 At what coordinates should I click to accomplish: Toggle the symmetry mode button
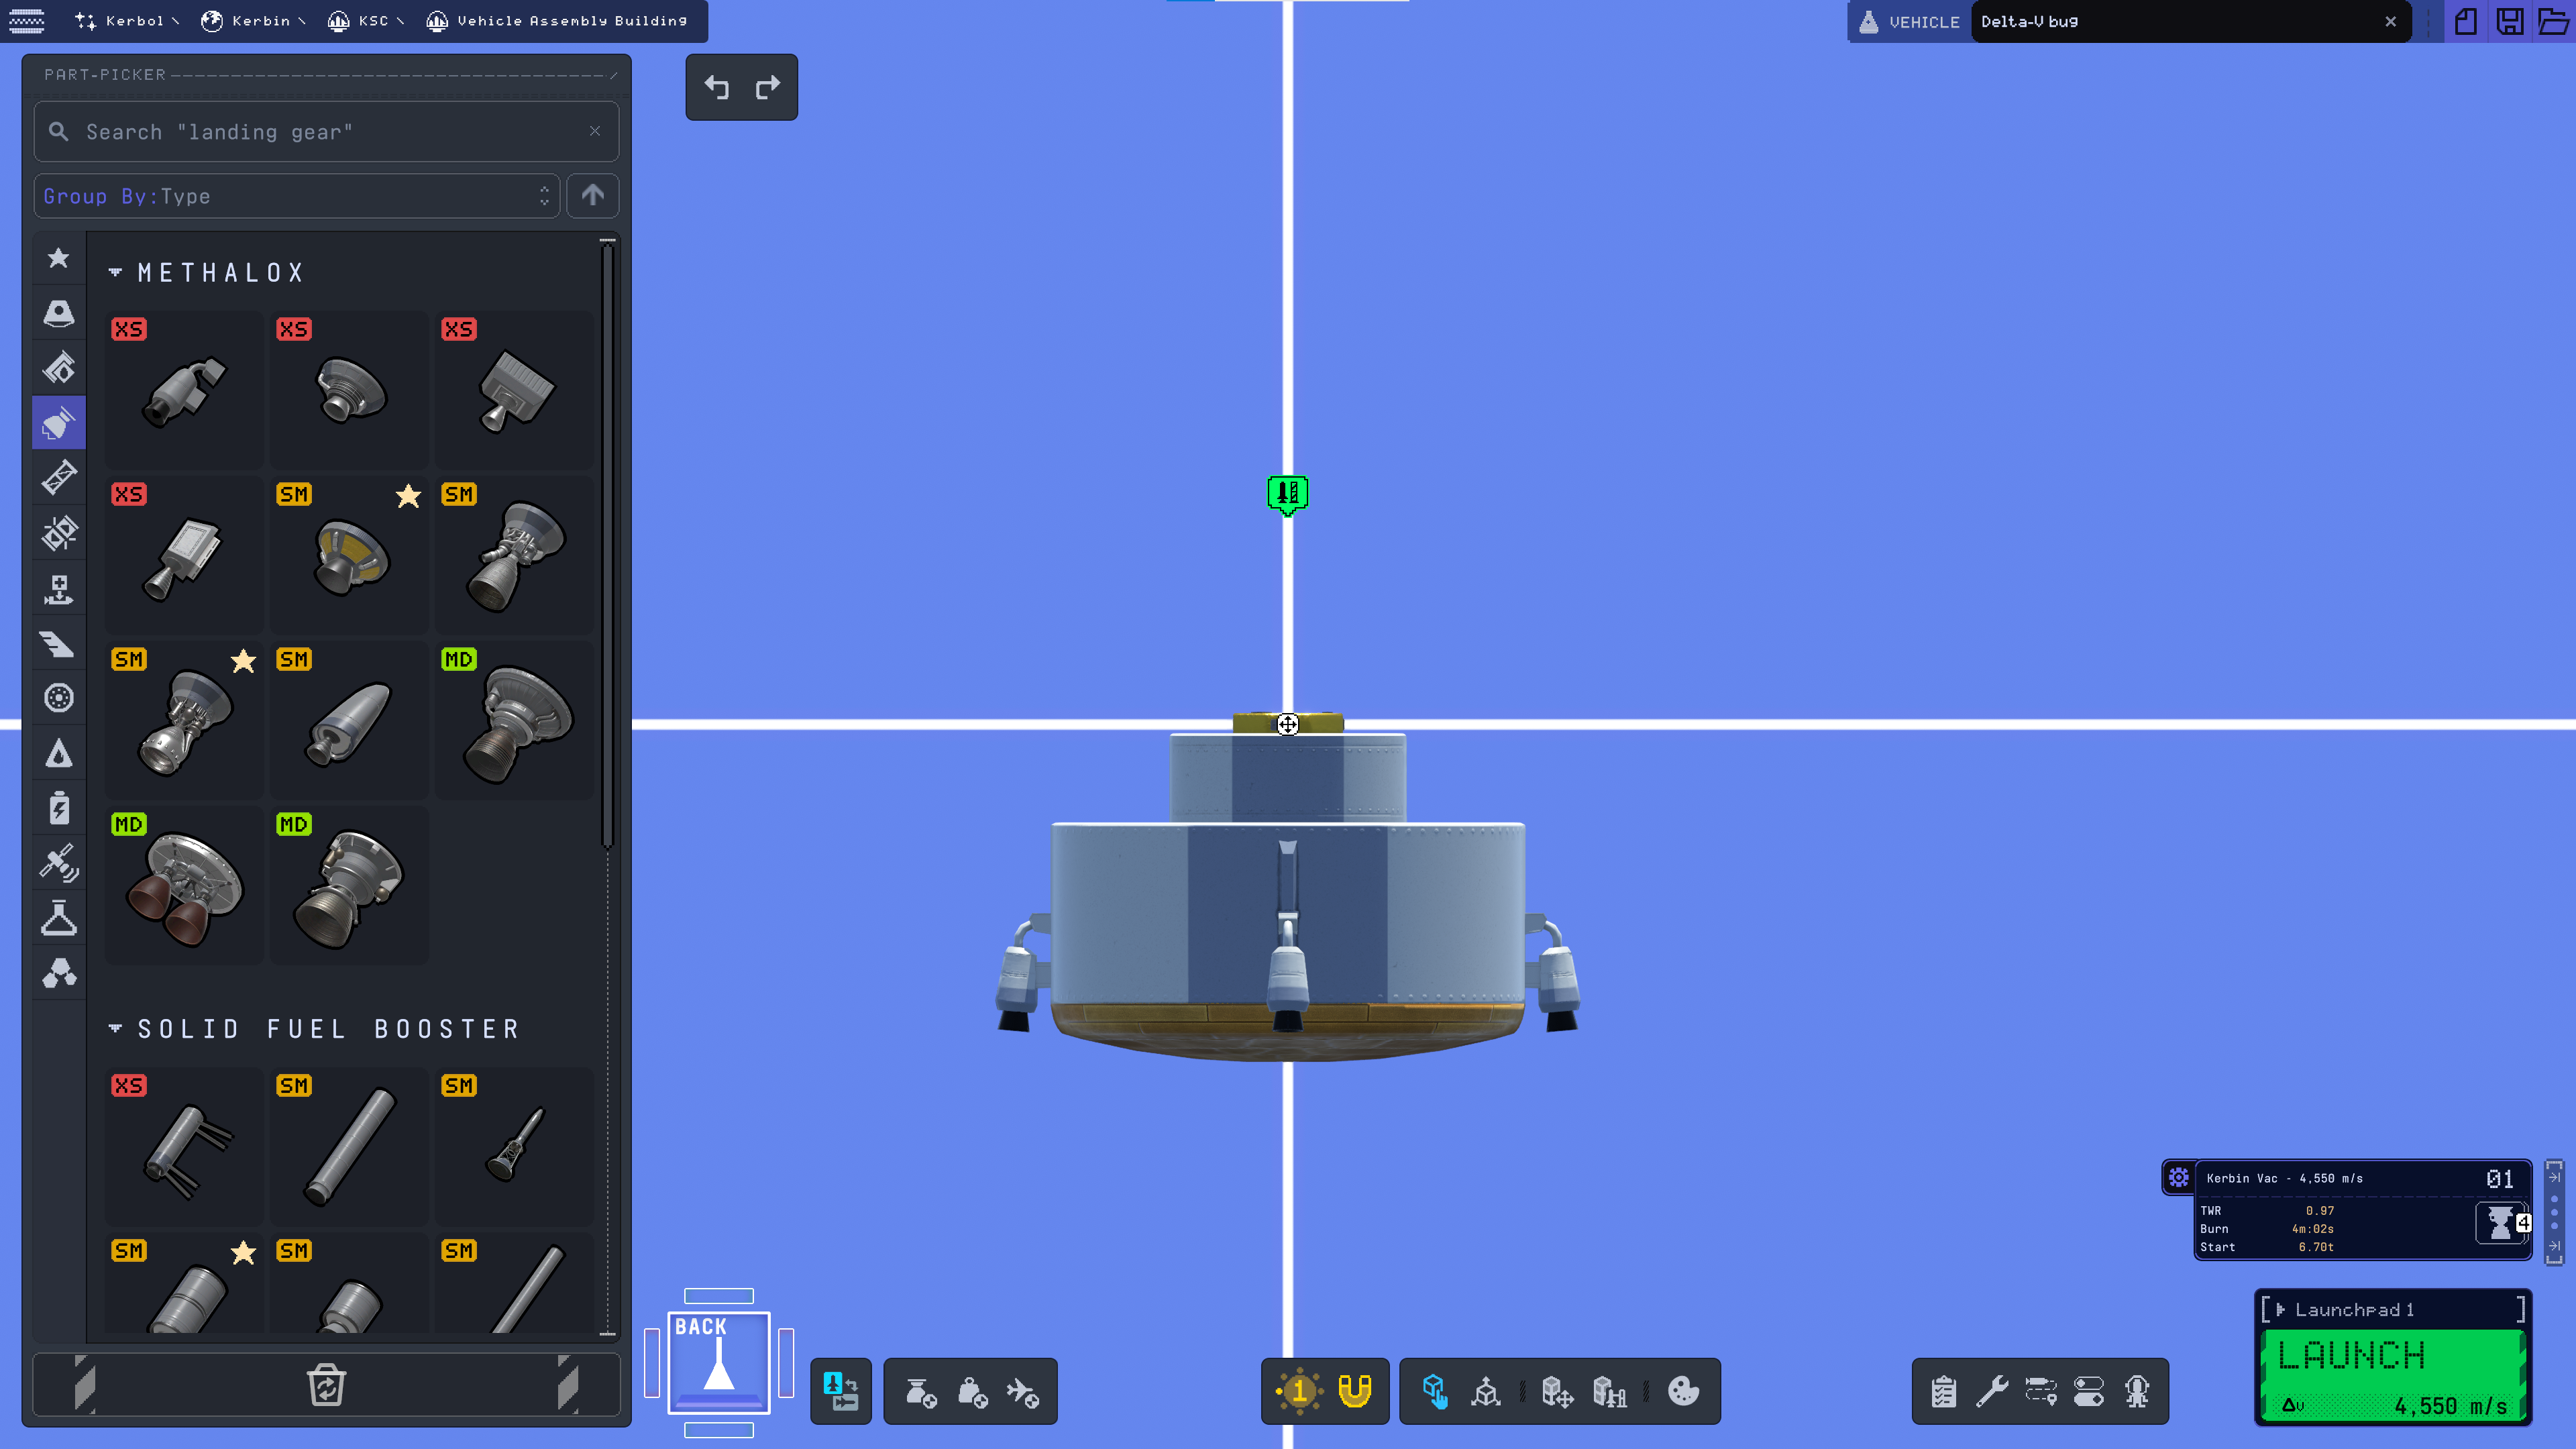(1299, 1391)
